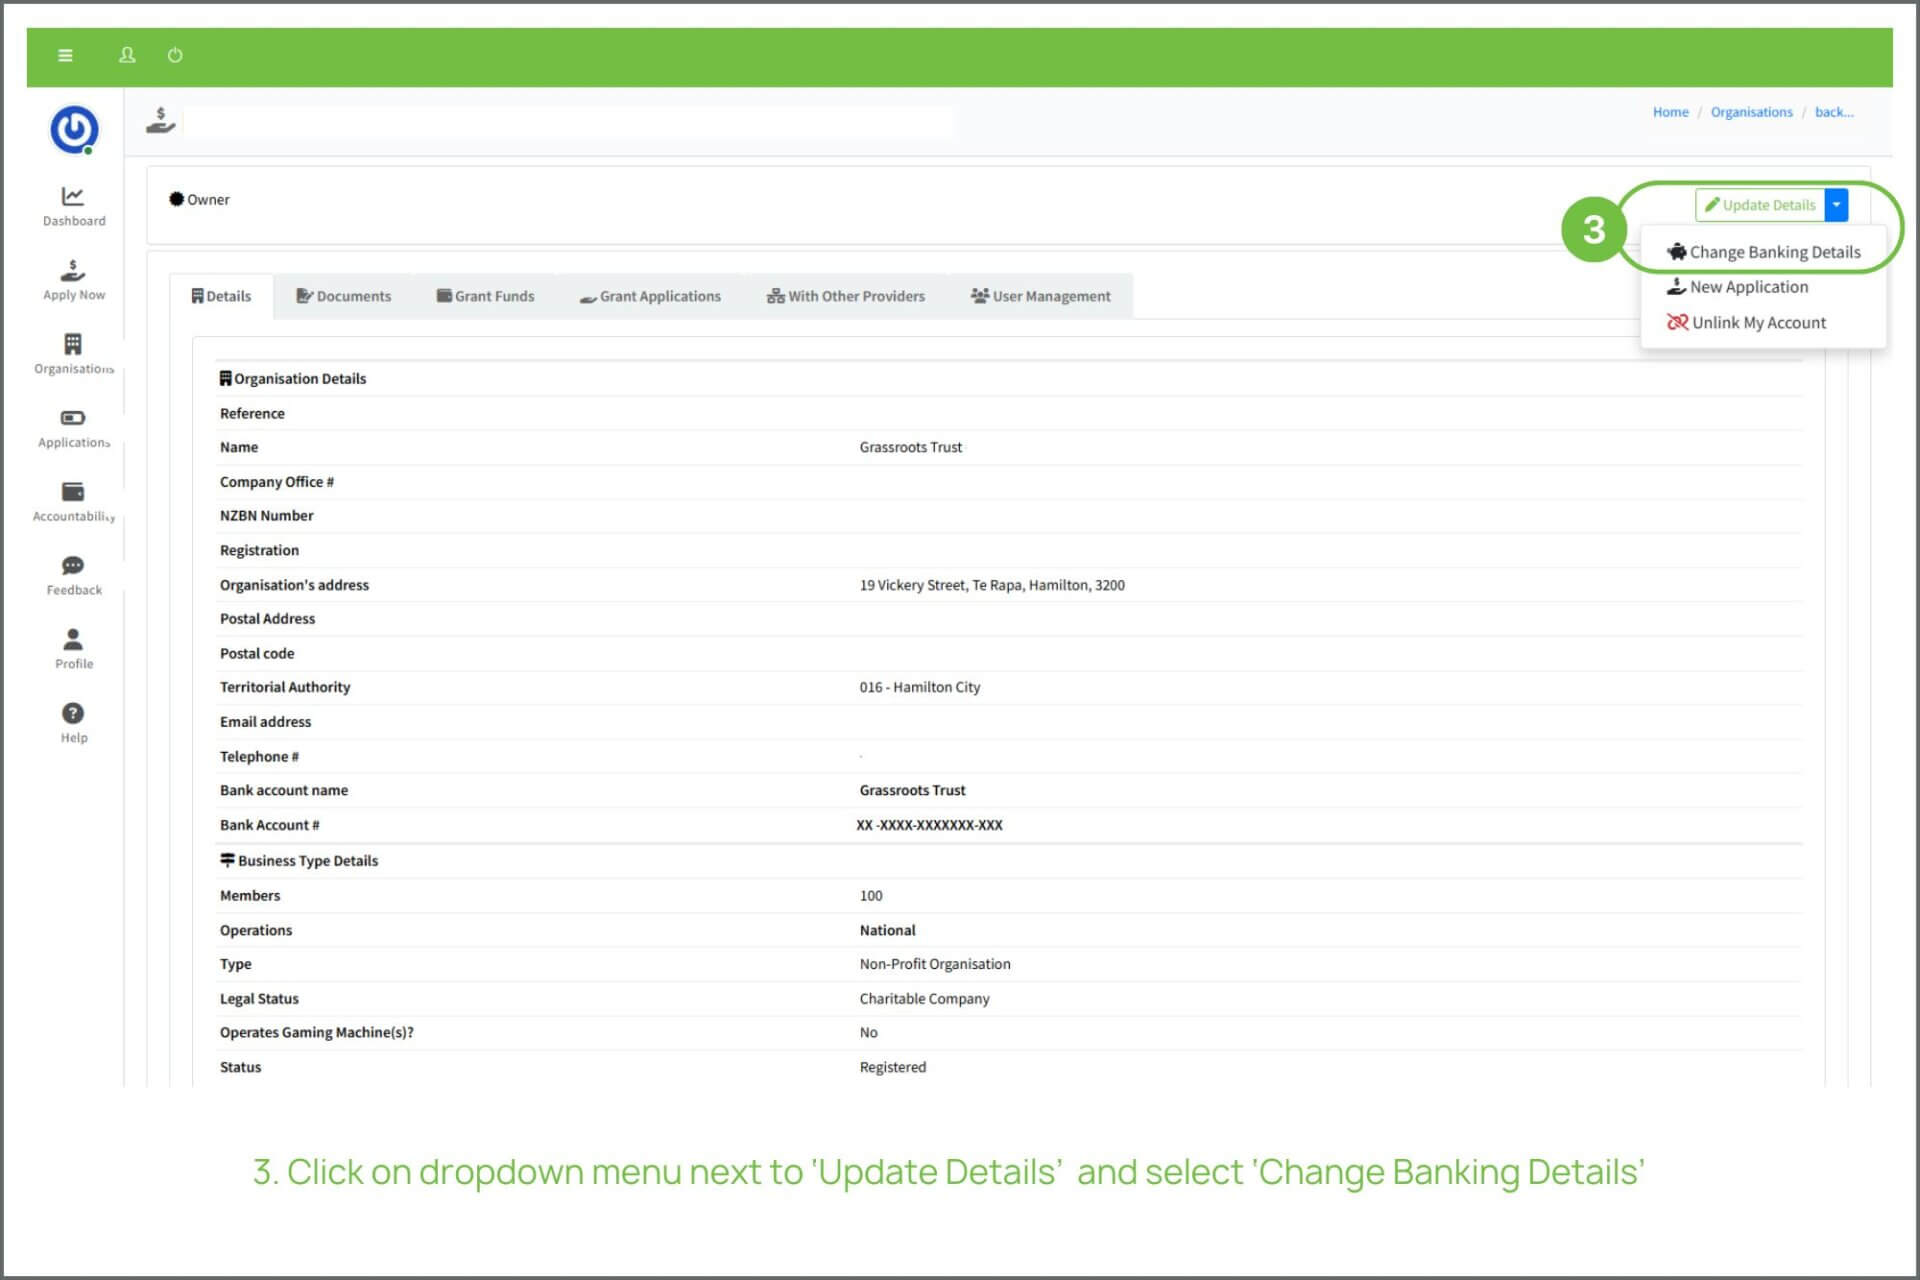Go to Organisations in sidebar
Viewport: 1920px width, 1280px height.
coord(73,354)
